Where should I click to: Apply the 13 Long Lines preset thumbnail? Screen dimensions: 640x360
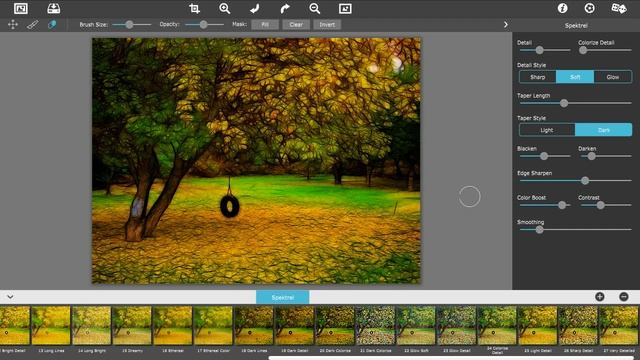coord(51,326)
